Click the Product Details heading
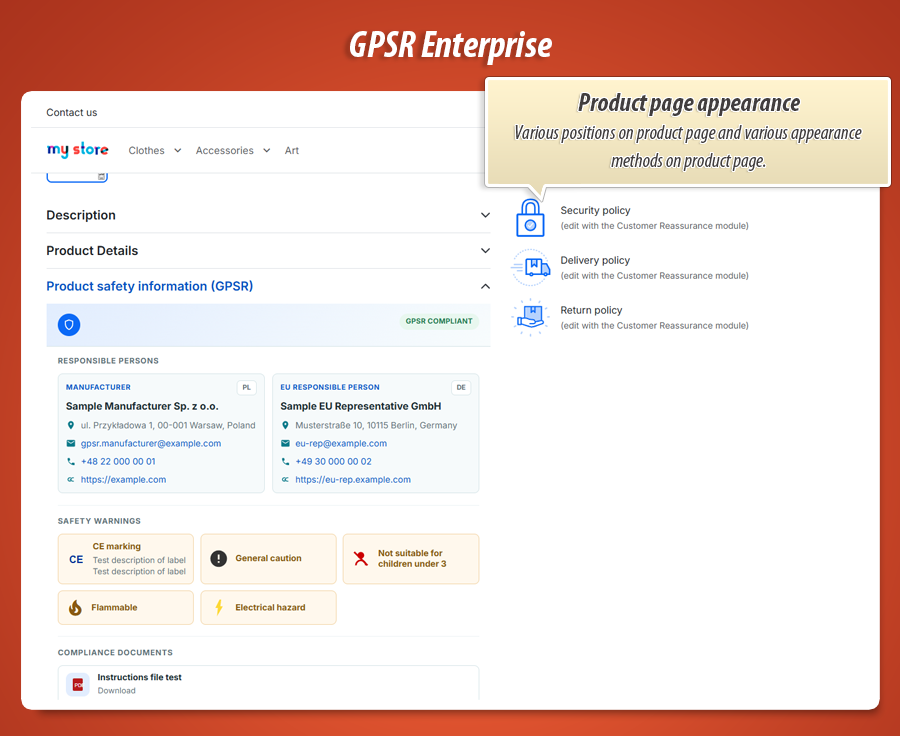Screen dimensions: 900x736 coord(92,251)
